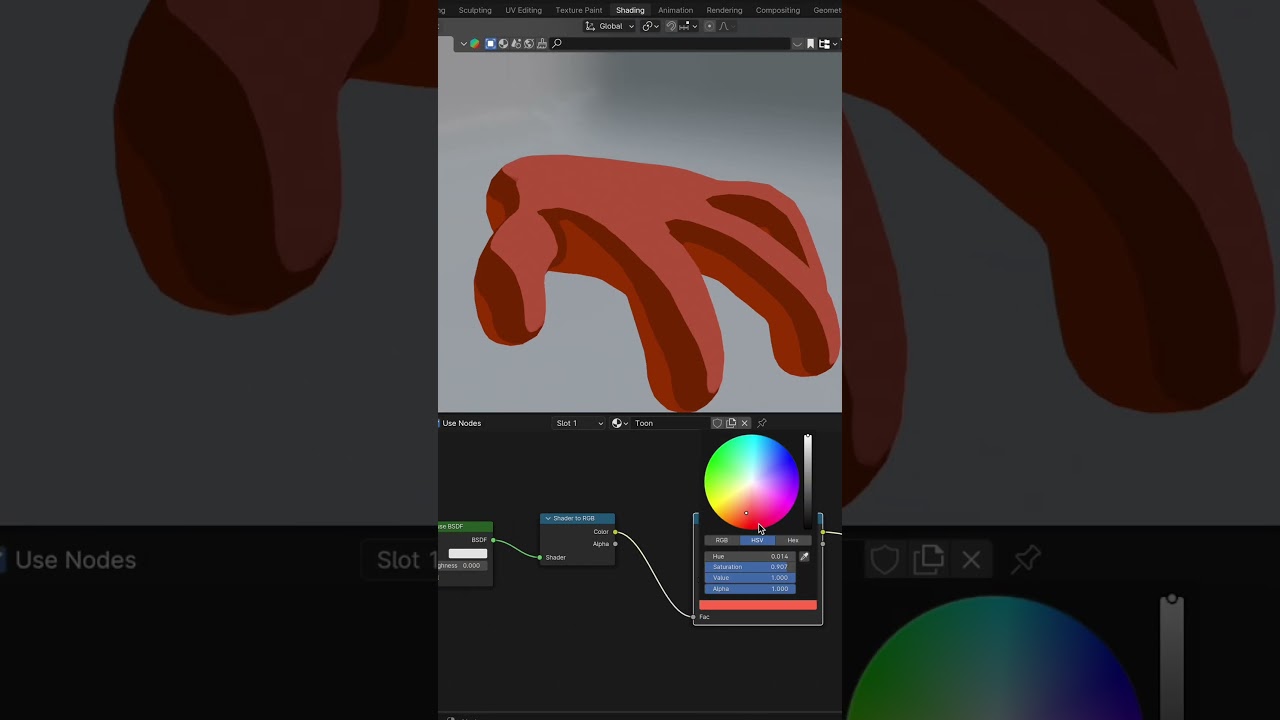Viewport: 1280px width, 720px height.
Task: Open the Global transform orientation dropdown
Action: [609, 26]
